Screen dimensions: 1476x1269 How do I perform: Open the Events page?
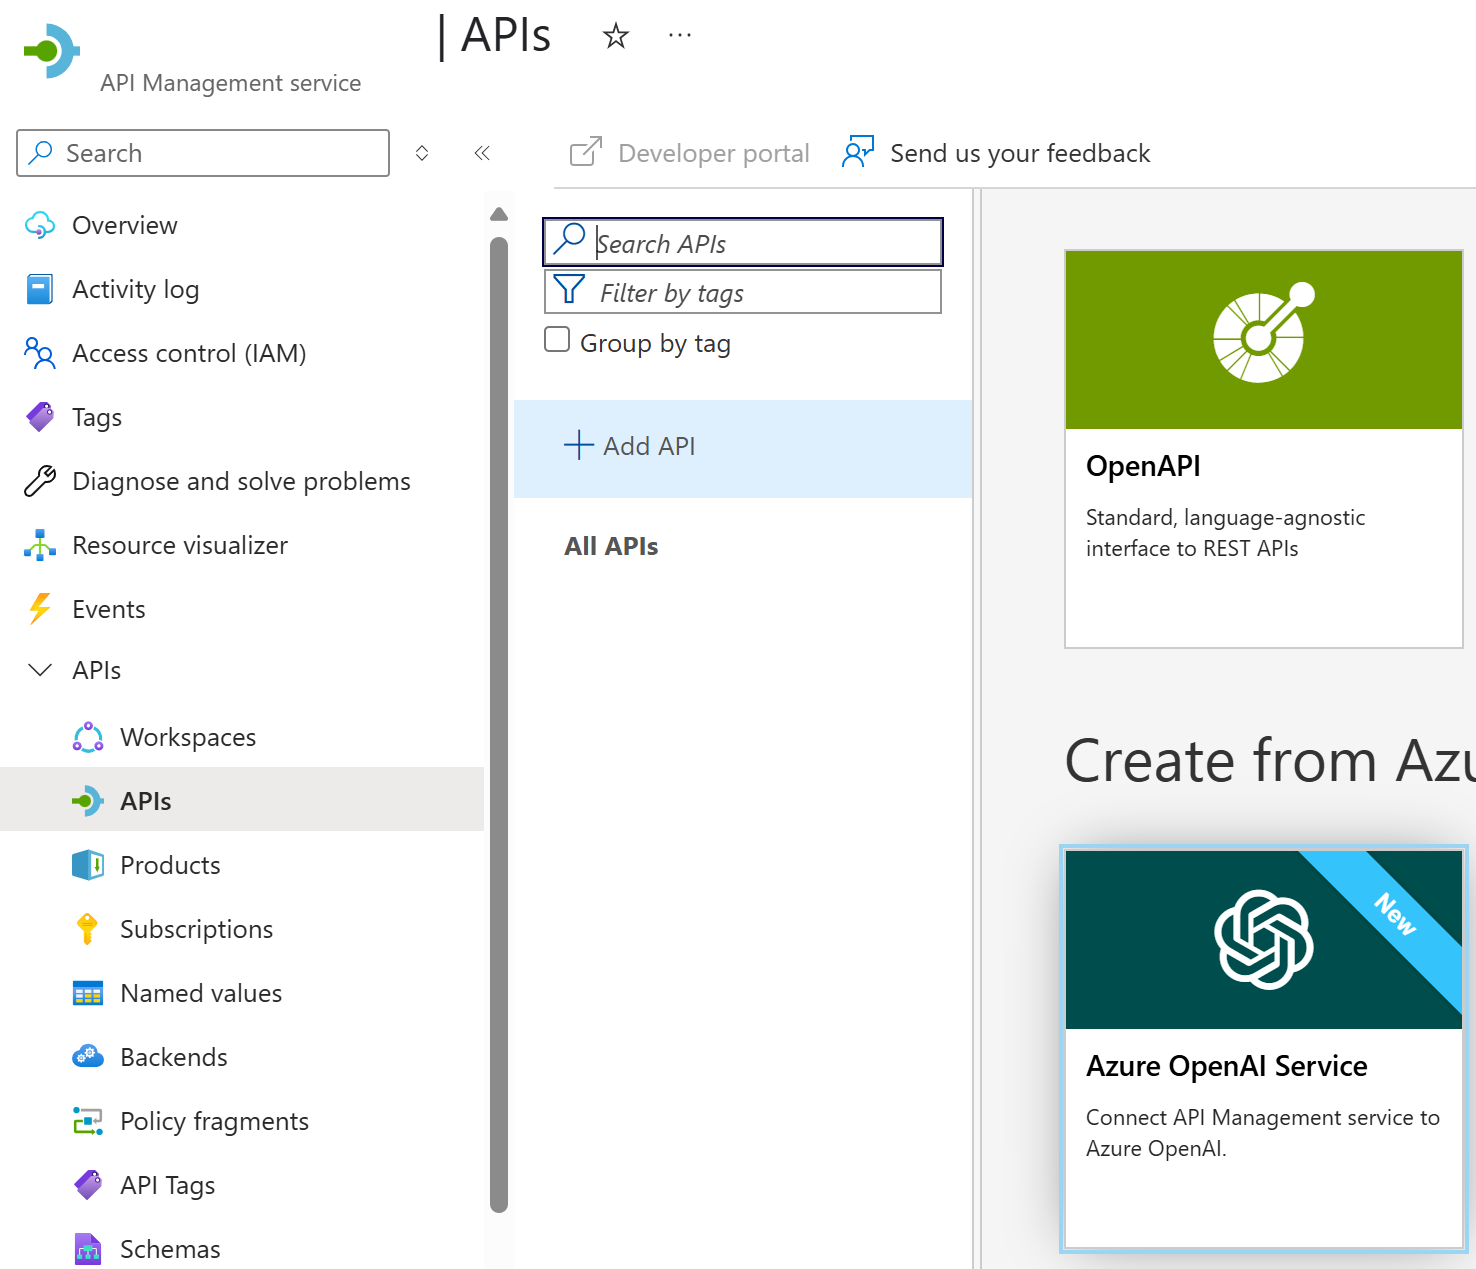[109, 609]
